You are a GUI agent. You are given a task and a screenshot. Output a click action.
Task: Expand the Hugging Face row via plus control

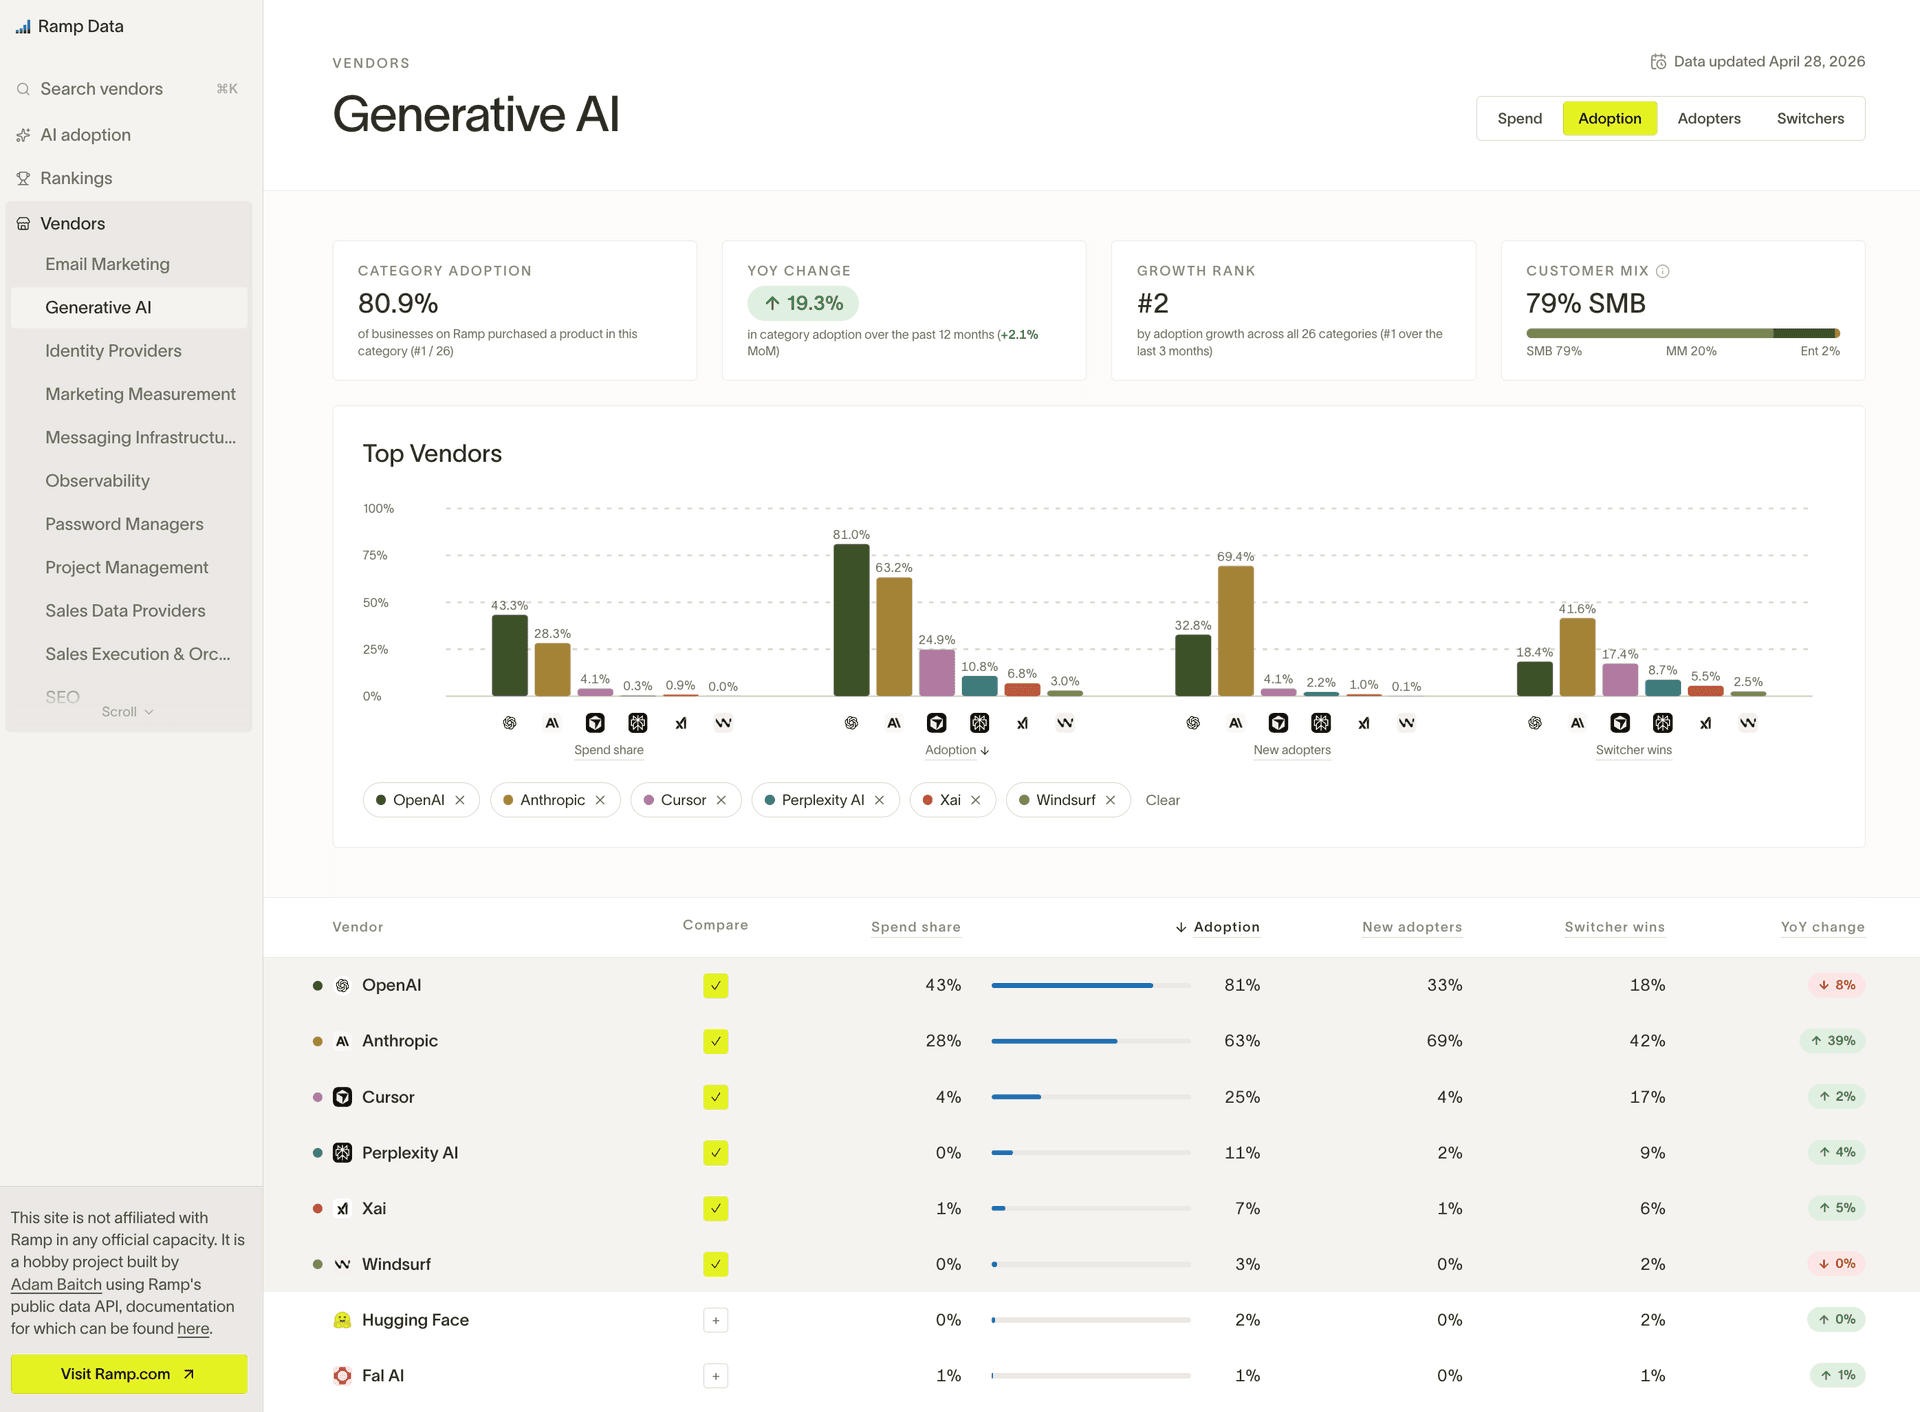[715, 1320]
